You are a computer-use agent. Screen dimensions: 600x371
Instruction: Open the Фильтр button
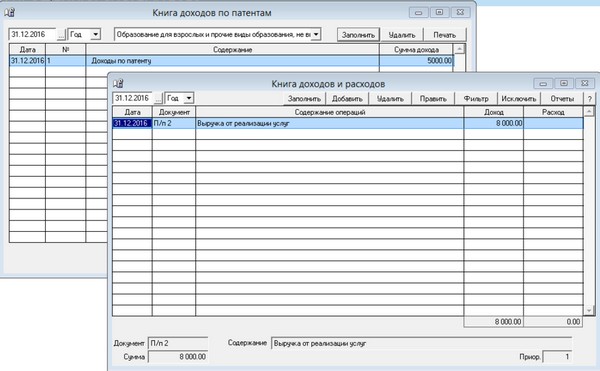click(x=476, y=99)
